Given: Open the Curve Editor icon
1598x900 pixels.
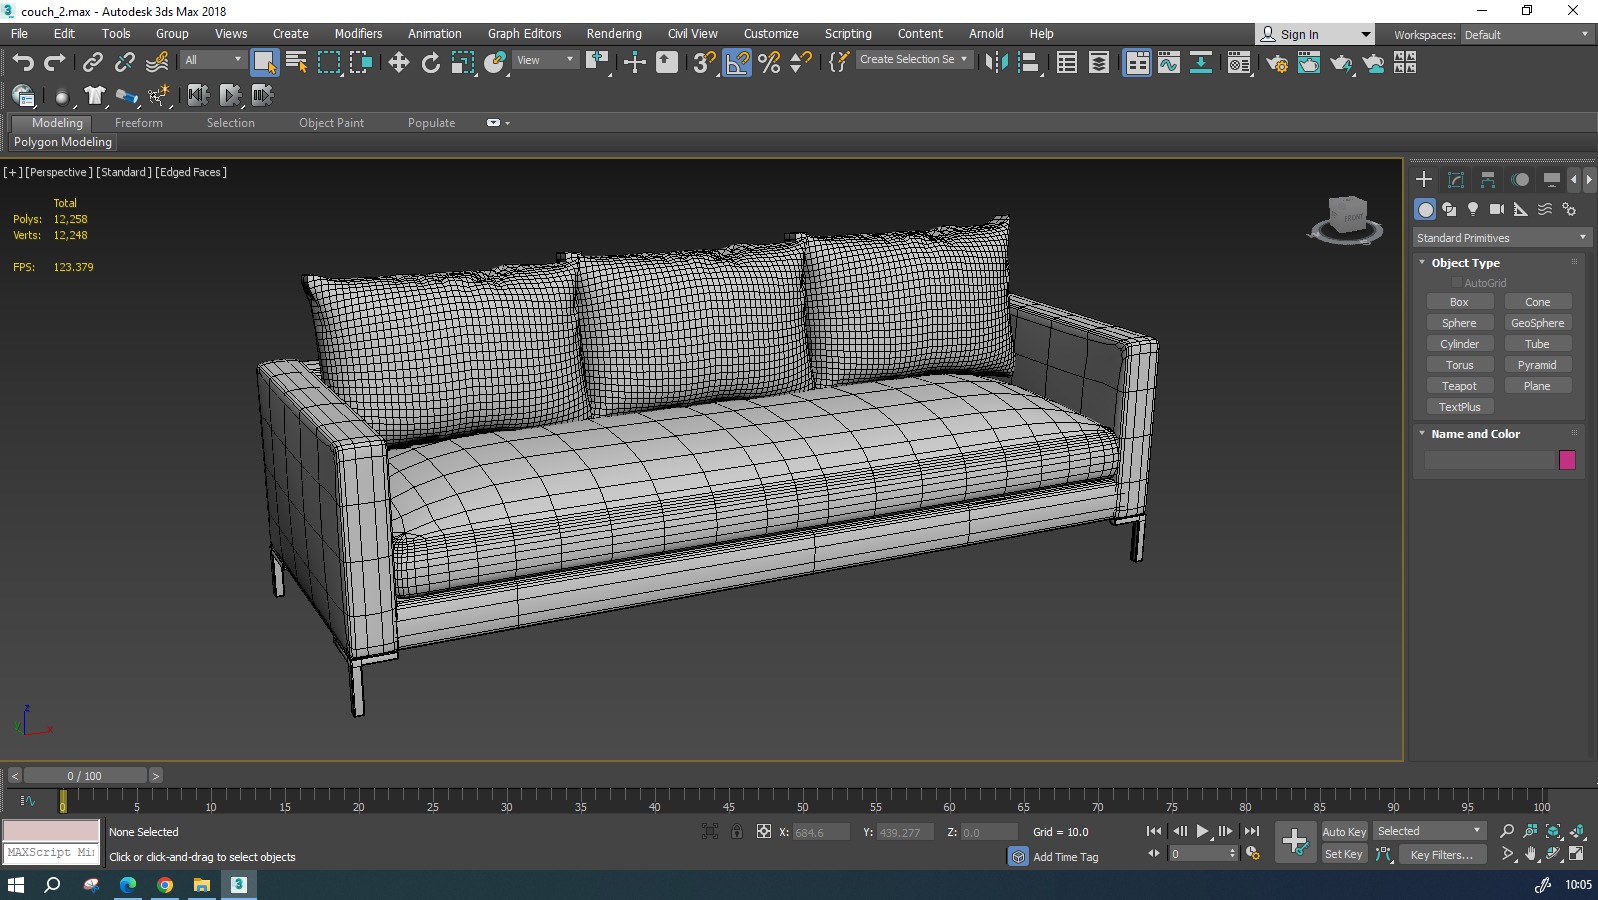Looking at the screenshot, I should coord(1169,62).
